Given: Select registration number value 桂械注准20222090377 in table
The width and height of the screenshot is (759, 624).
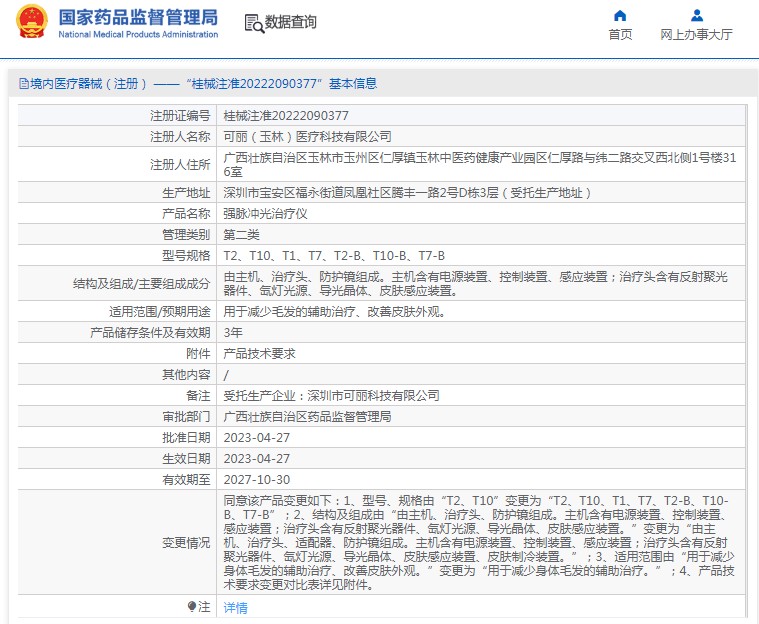Looking at the screenshot, I should (286, 116).
